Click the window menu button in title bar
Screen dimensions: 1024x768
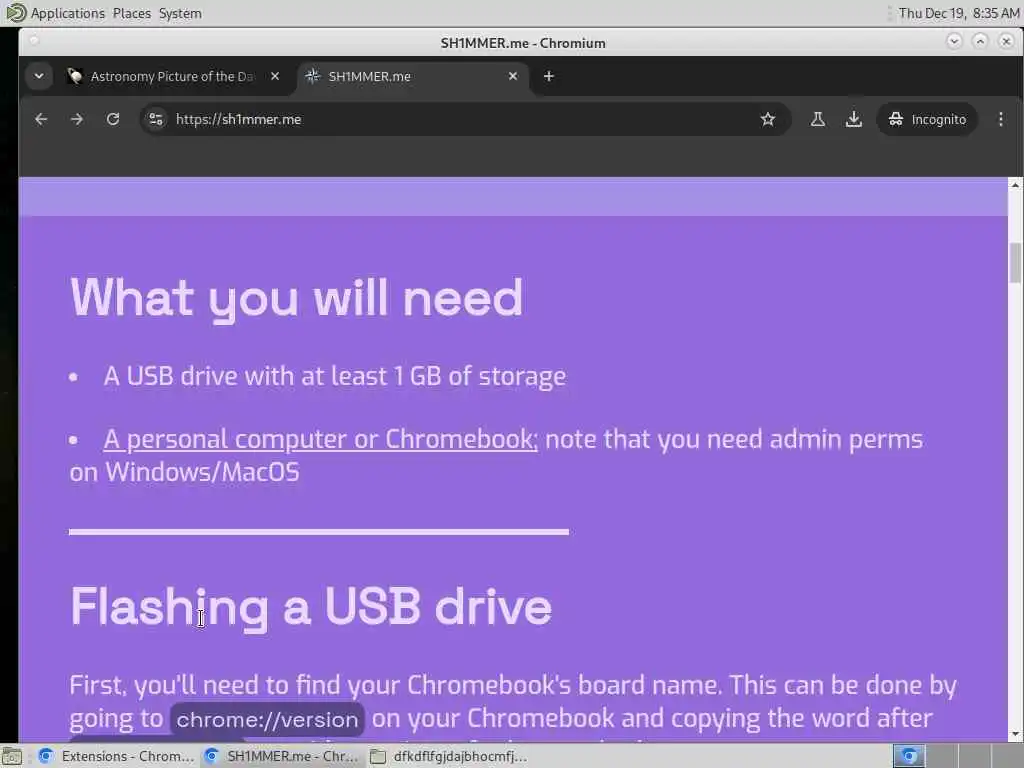coord(35,41)
